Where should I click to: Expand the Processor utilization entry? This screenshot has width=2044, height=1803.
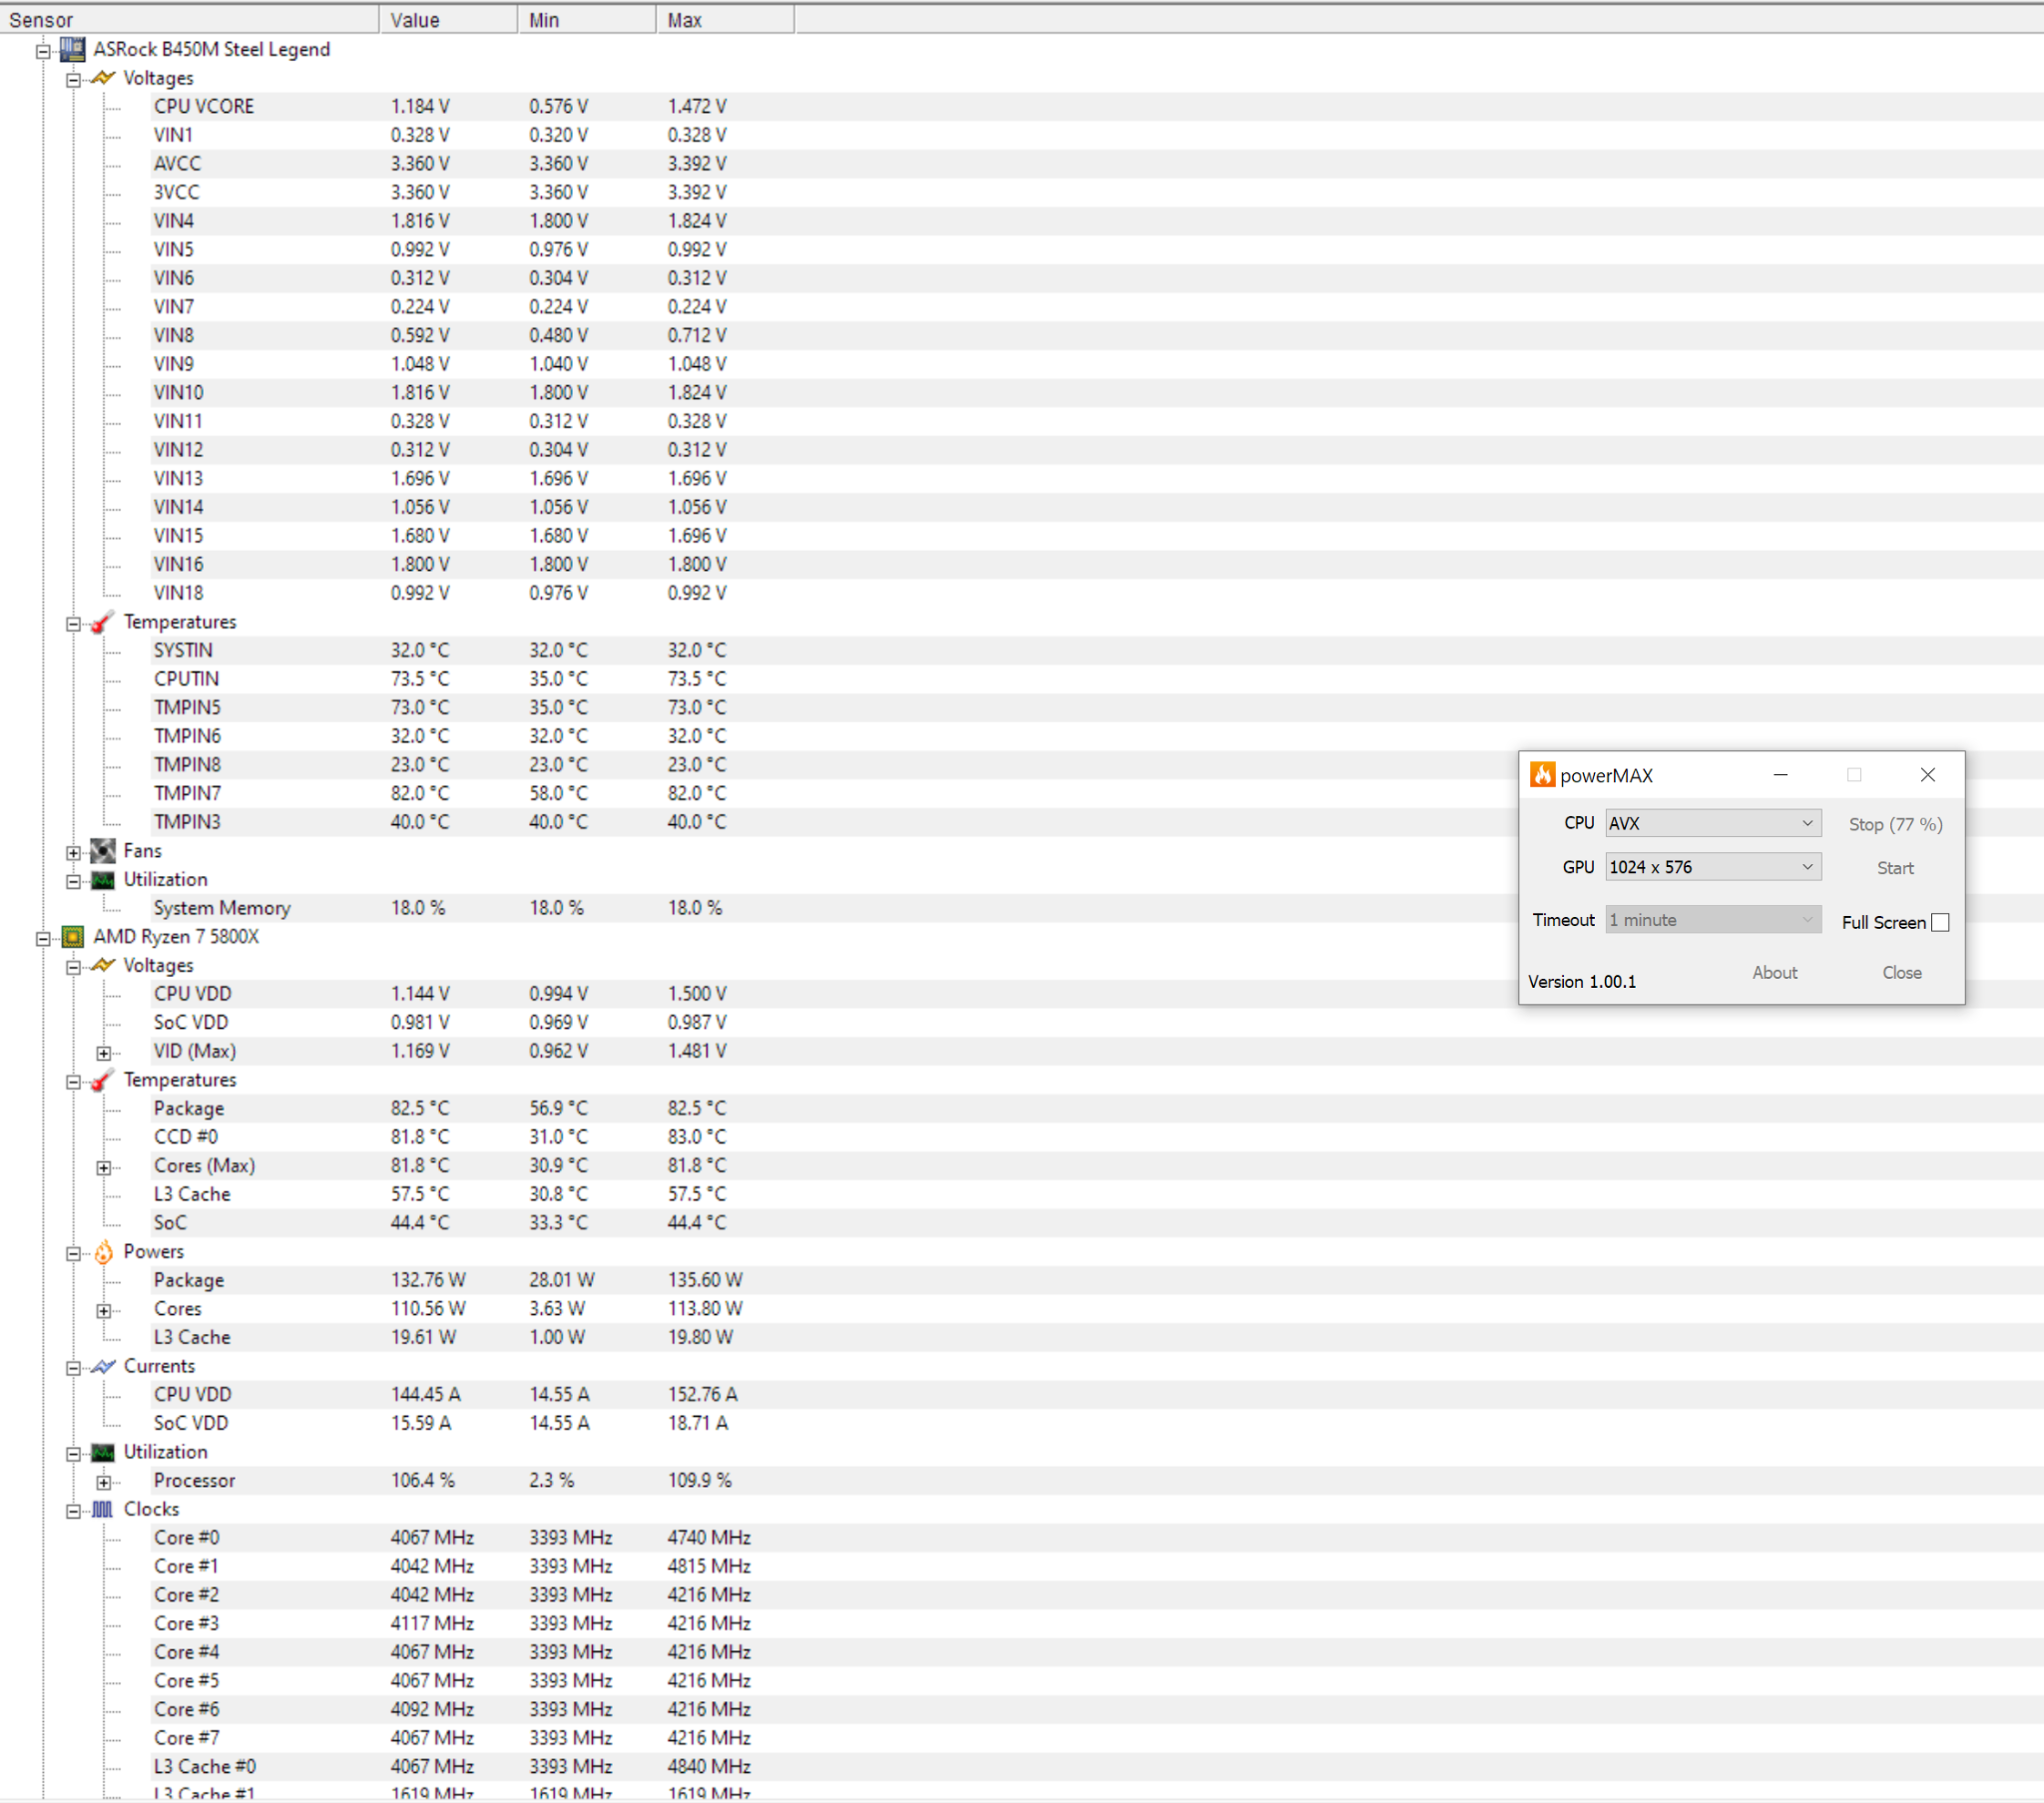pyautogui.click(x=104, y=1483)
